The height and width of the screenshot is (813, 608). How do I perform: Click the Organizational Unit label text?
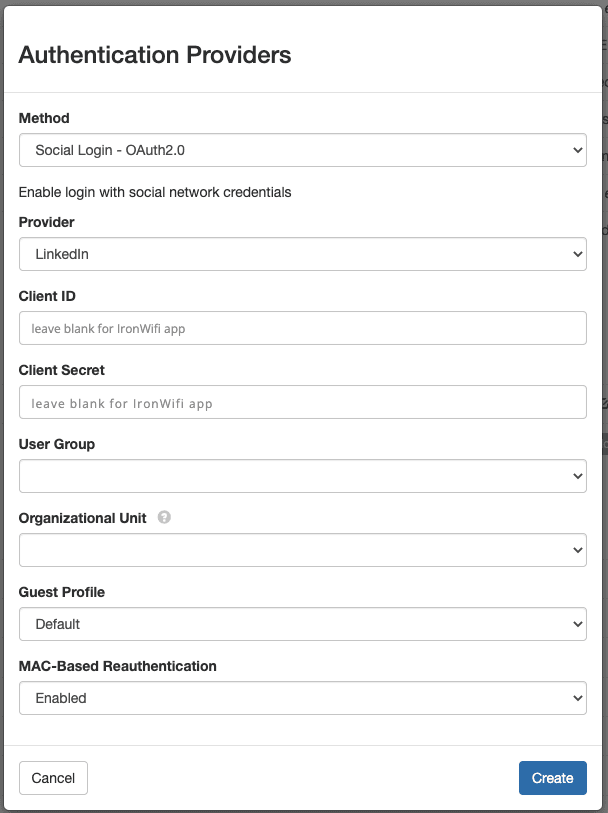82,518
